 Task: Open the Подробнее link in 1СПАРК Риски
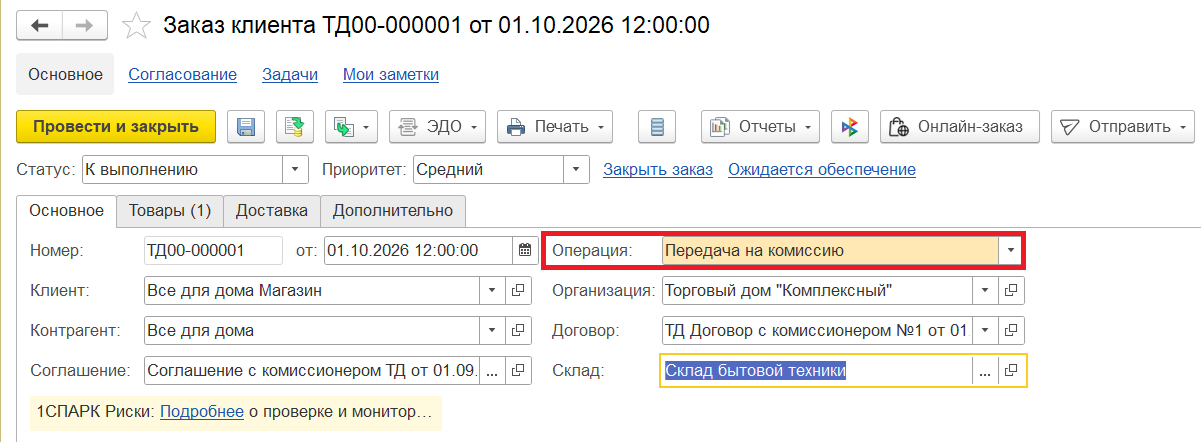tap(202, 410)
